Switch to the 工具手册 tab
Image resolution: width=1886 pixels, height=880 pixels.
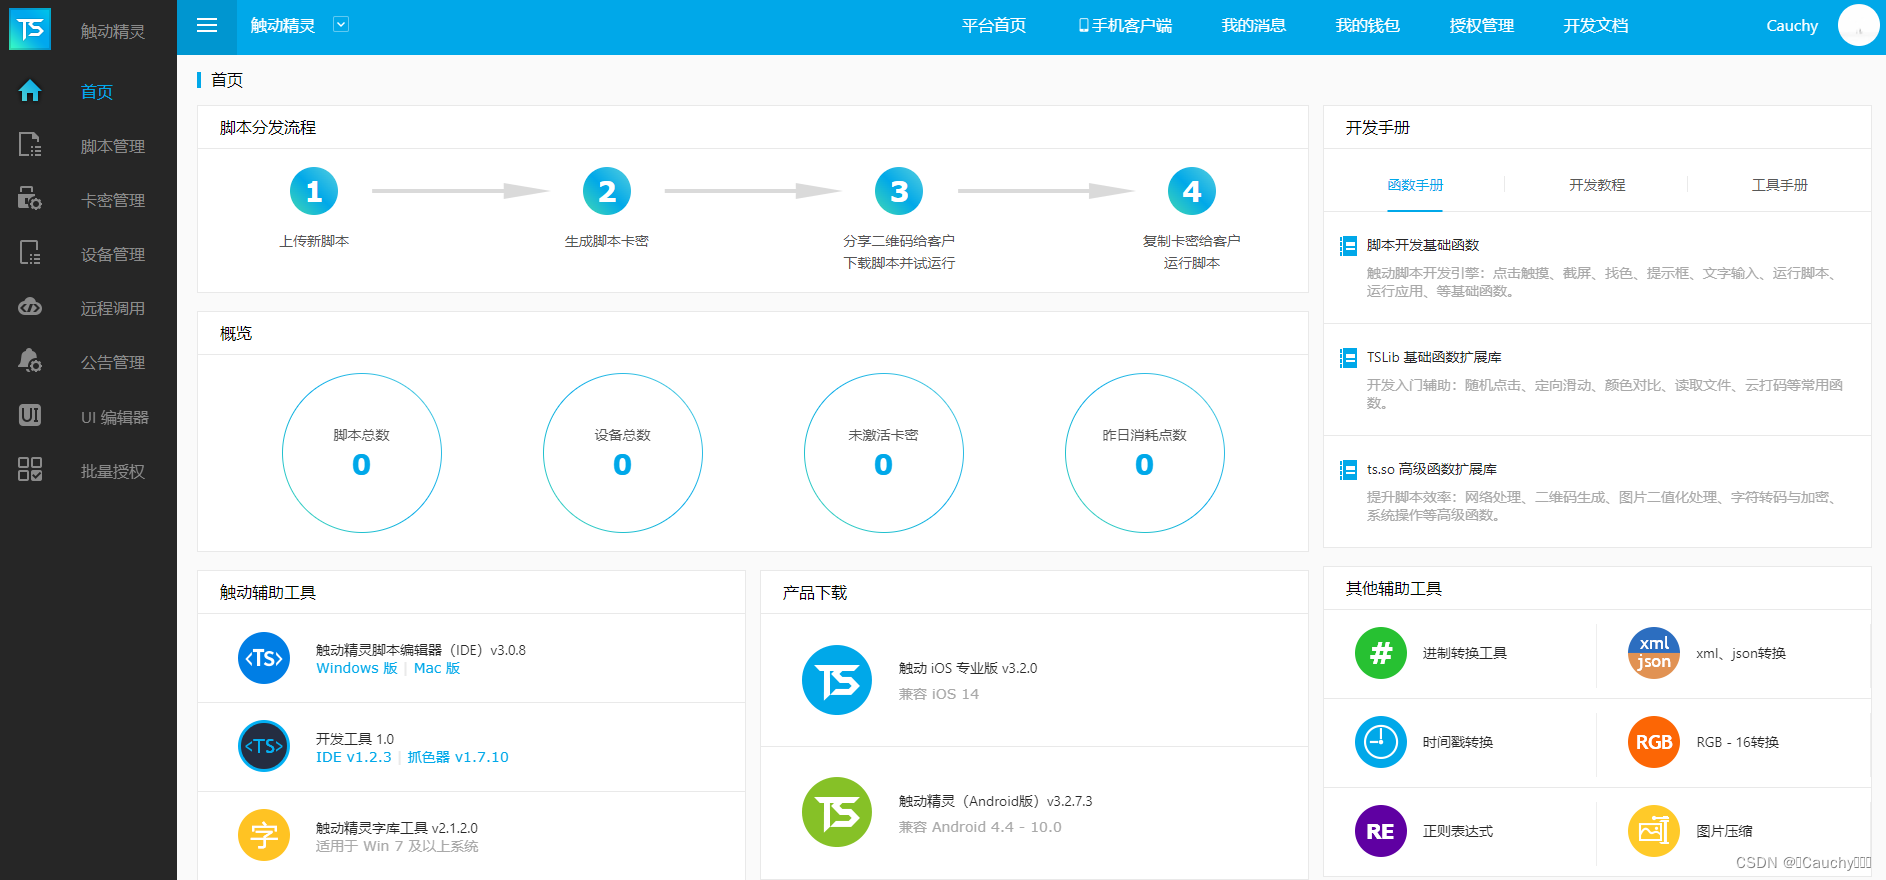tap(1780, 185)
